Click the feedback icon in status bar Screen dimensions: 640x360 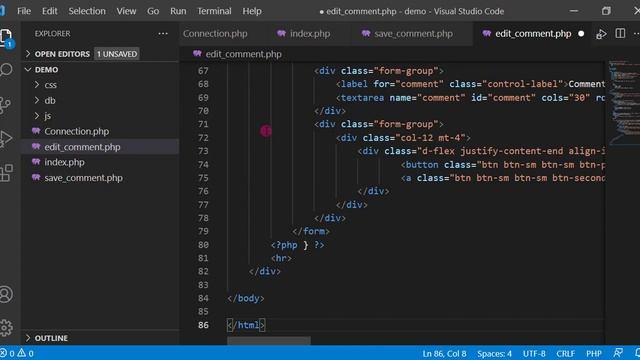point(618,353)
